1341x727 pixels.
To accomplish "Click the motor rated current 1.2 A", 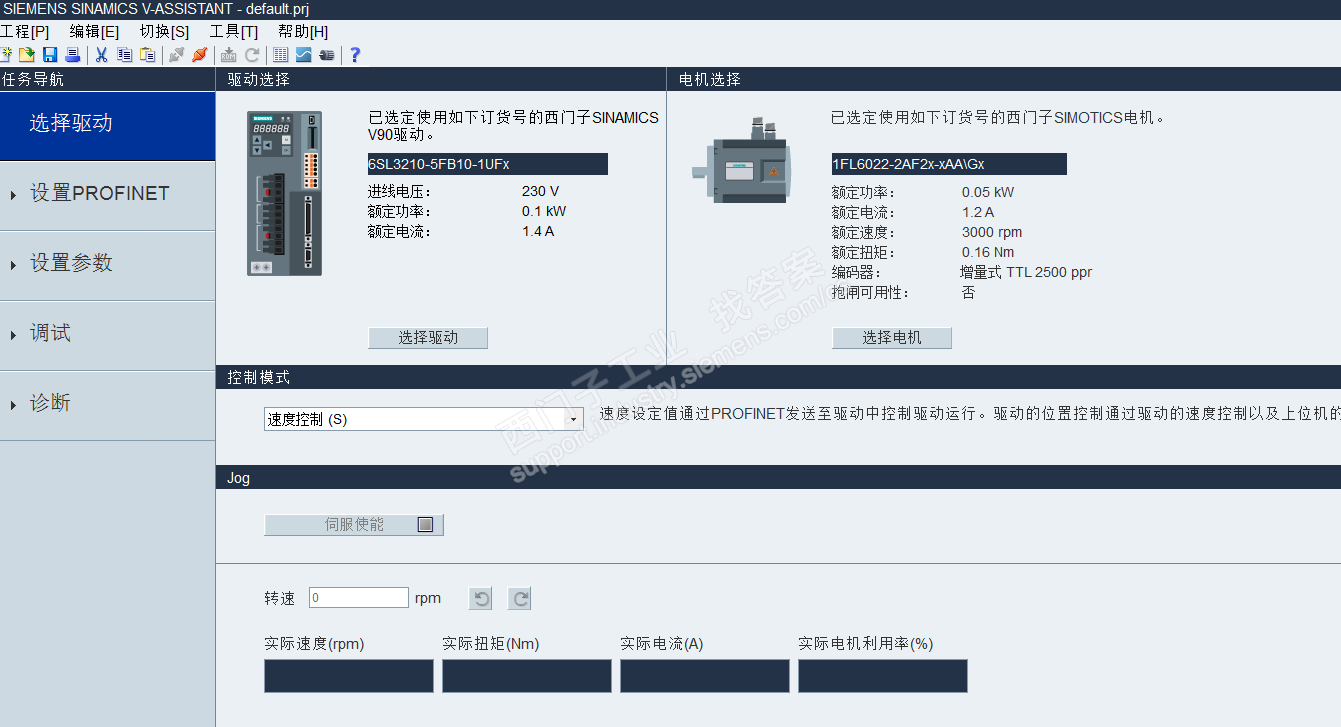I will pos(978,212).
